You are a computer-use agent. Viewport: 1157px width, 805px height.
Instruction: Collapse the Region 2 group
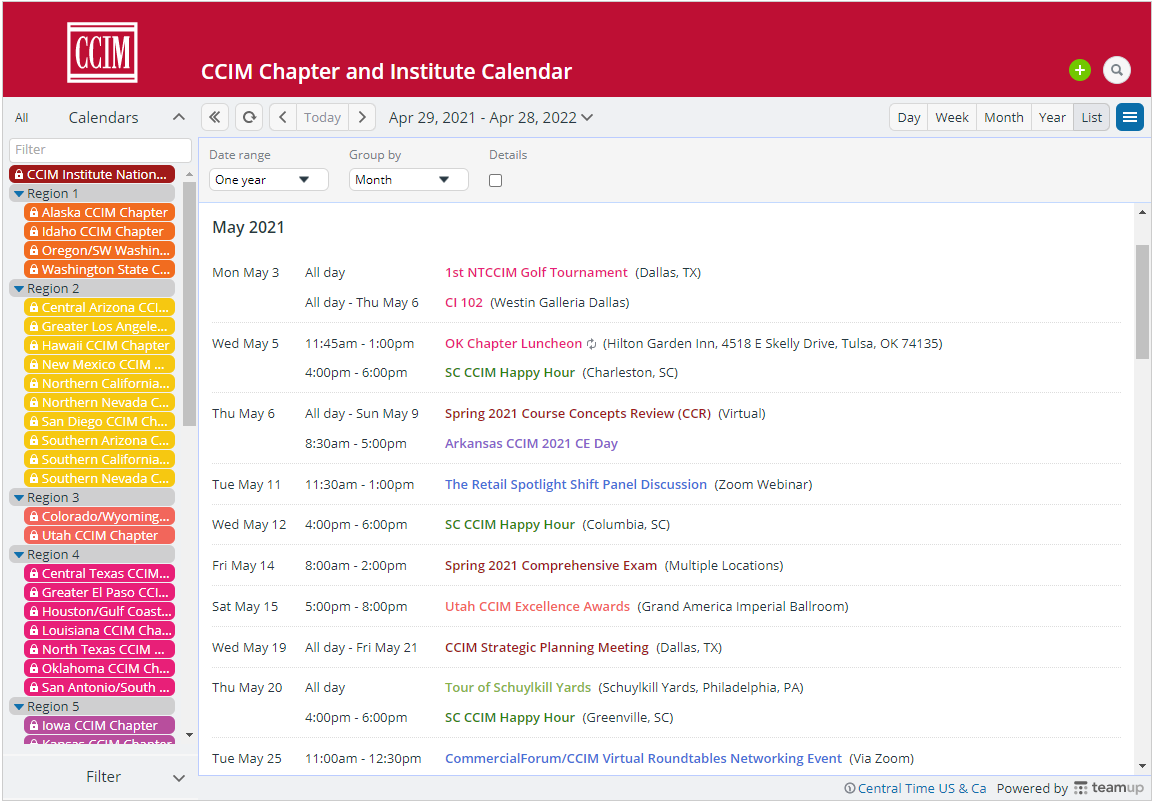pyautogui.click(x=16, y=288)
